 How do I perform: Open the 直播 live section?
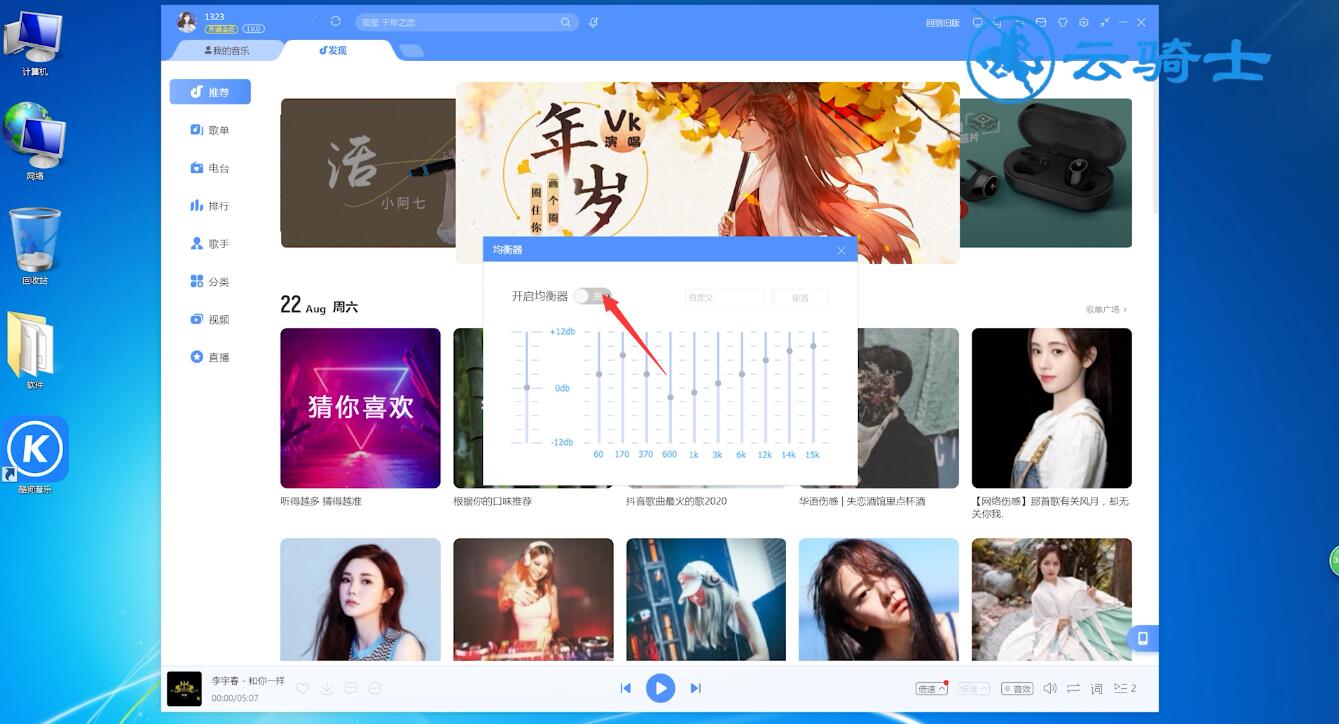pos(210,357)
